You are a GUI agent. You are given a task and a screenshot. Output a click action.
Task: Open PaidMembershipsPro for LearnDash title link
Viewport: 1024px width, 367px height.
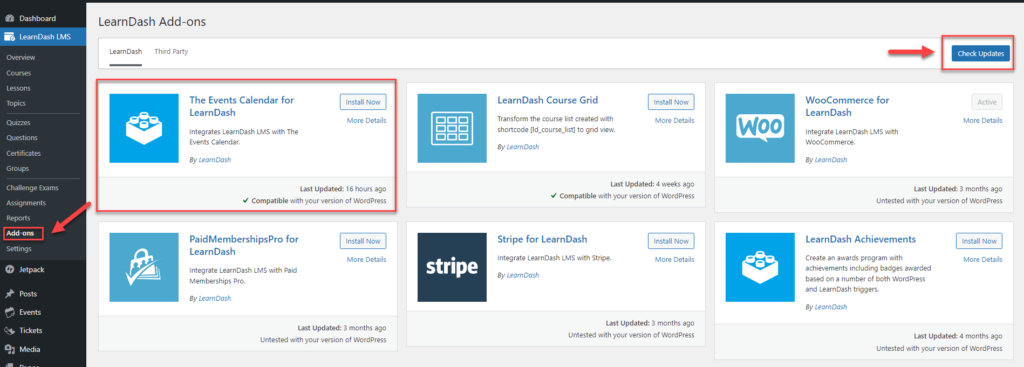click(244, 246)
